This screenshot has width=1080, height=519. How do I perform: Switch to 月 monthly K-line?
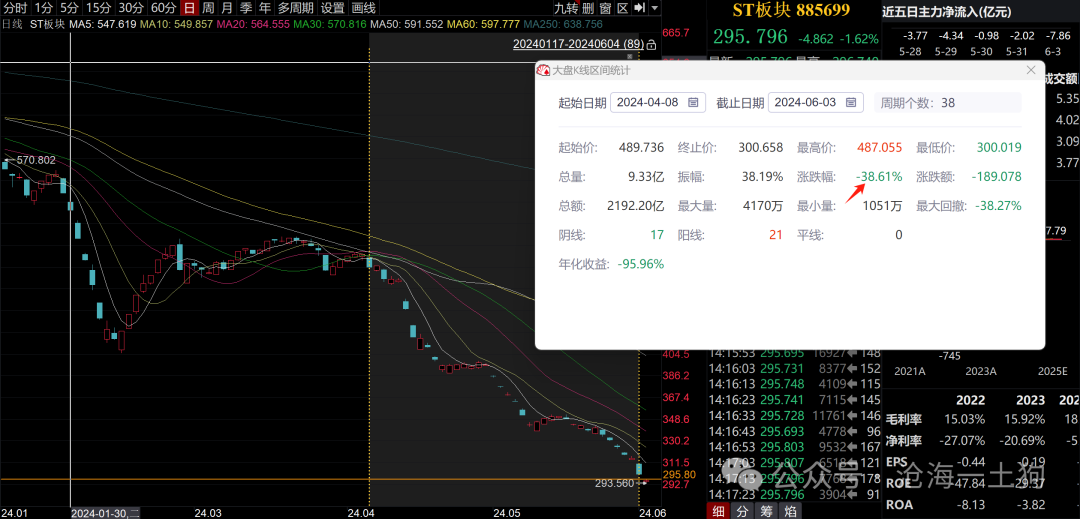click(x=227, y=8)
